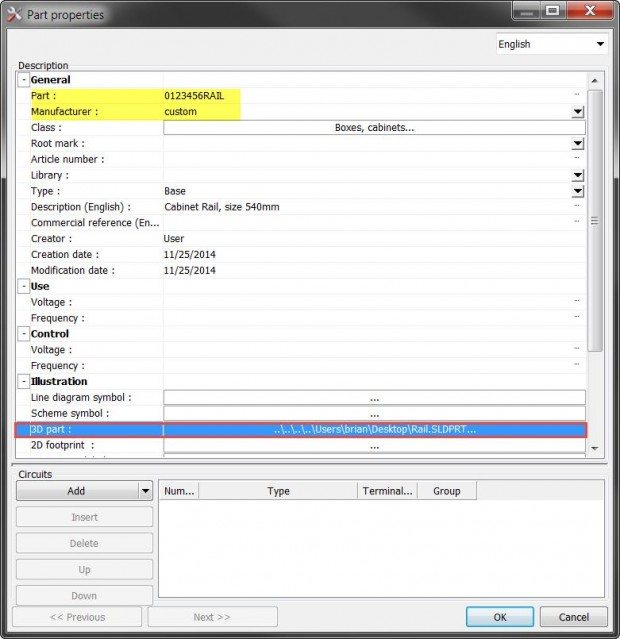The image size is (620, 639).
Task: Open the Manufacturer dropdown arrow
Action: tap(577, 112)
